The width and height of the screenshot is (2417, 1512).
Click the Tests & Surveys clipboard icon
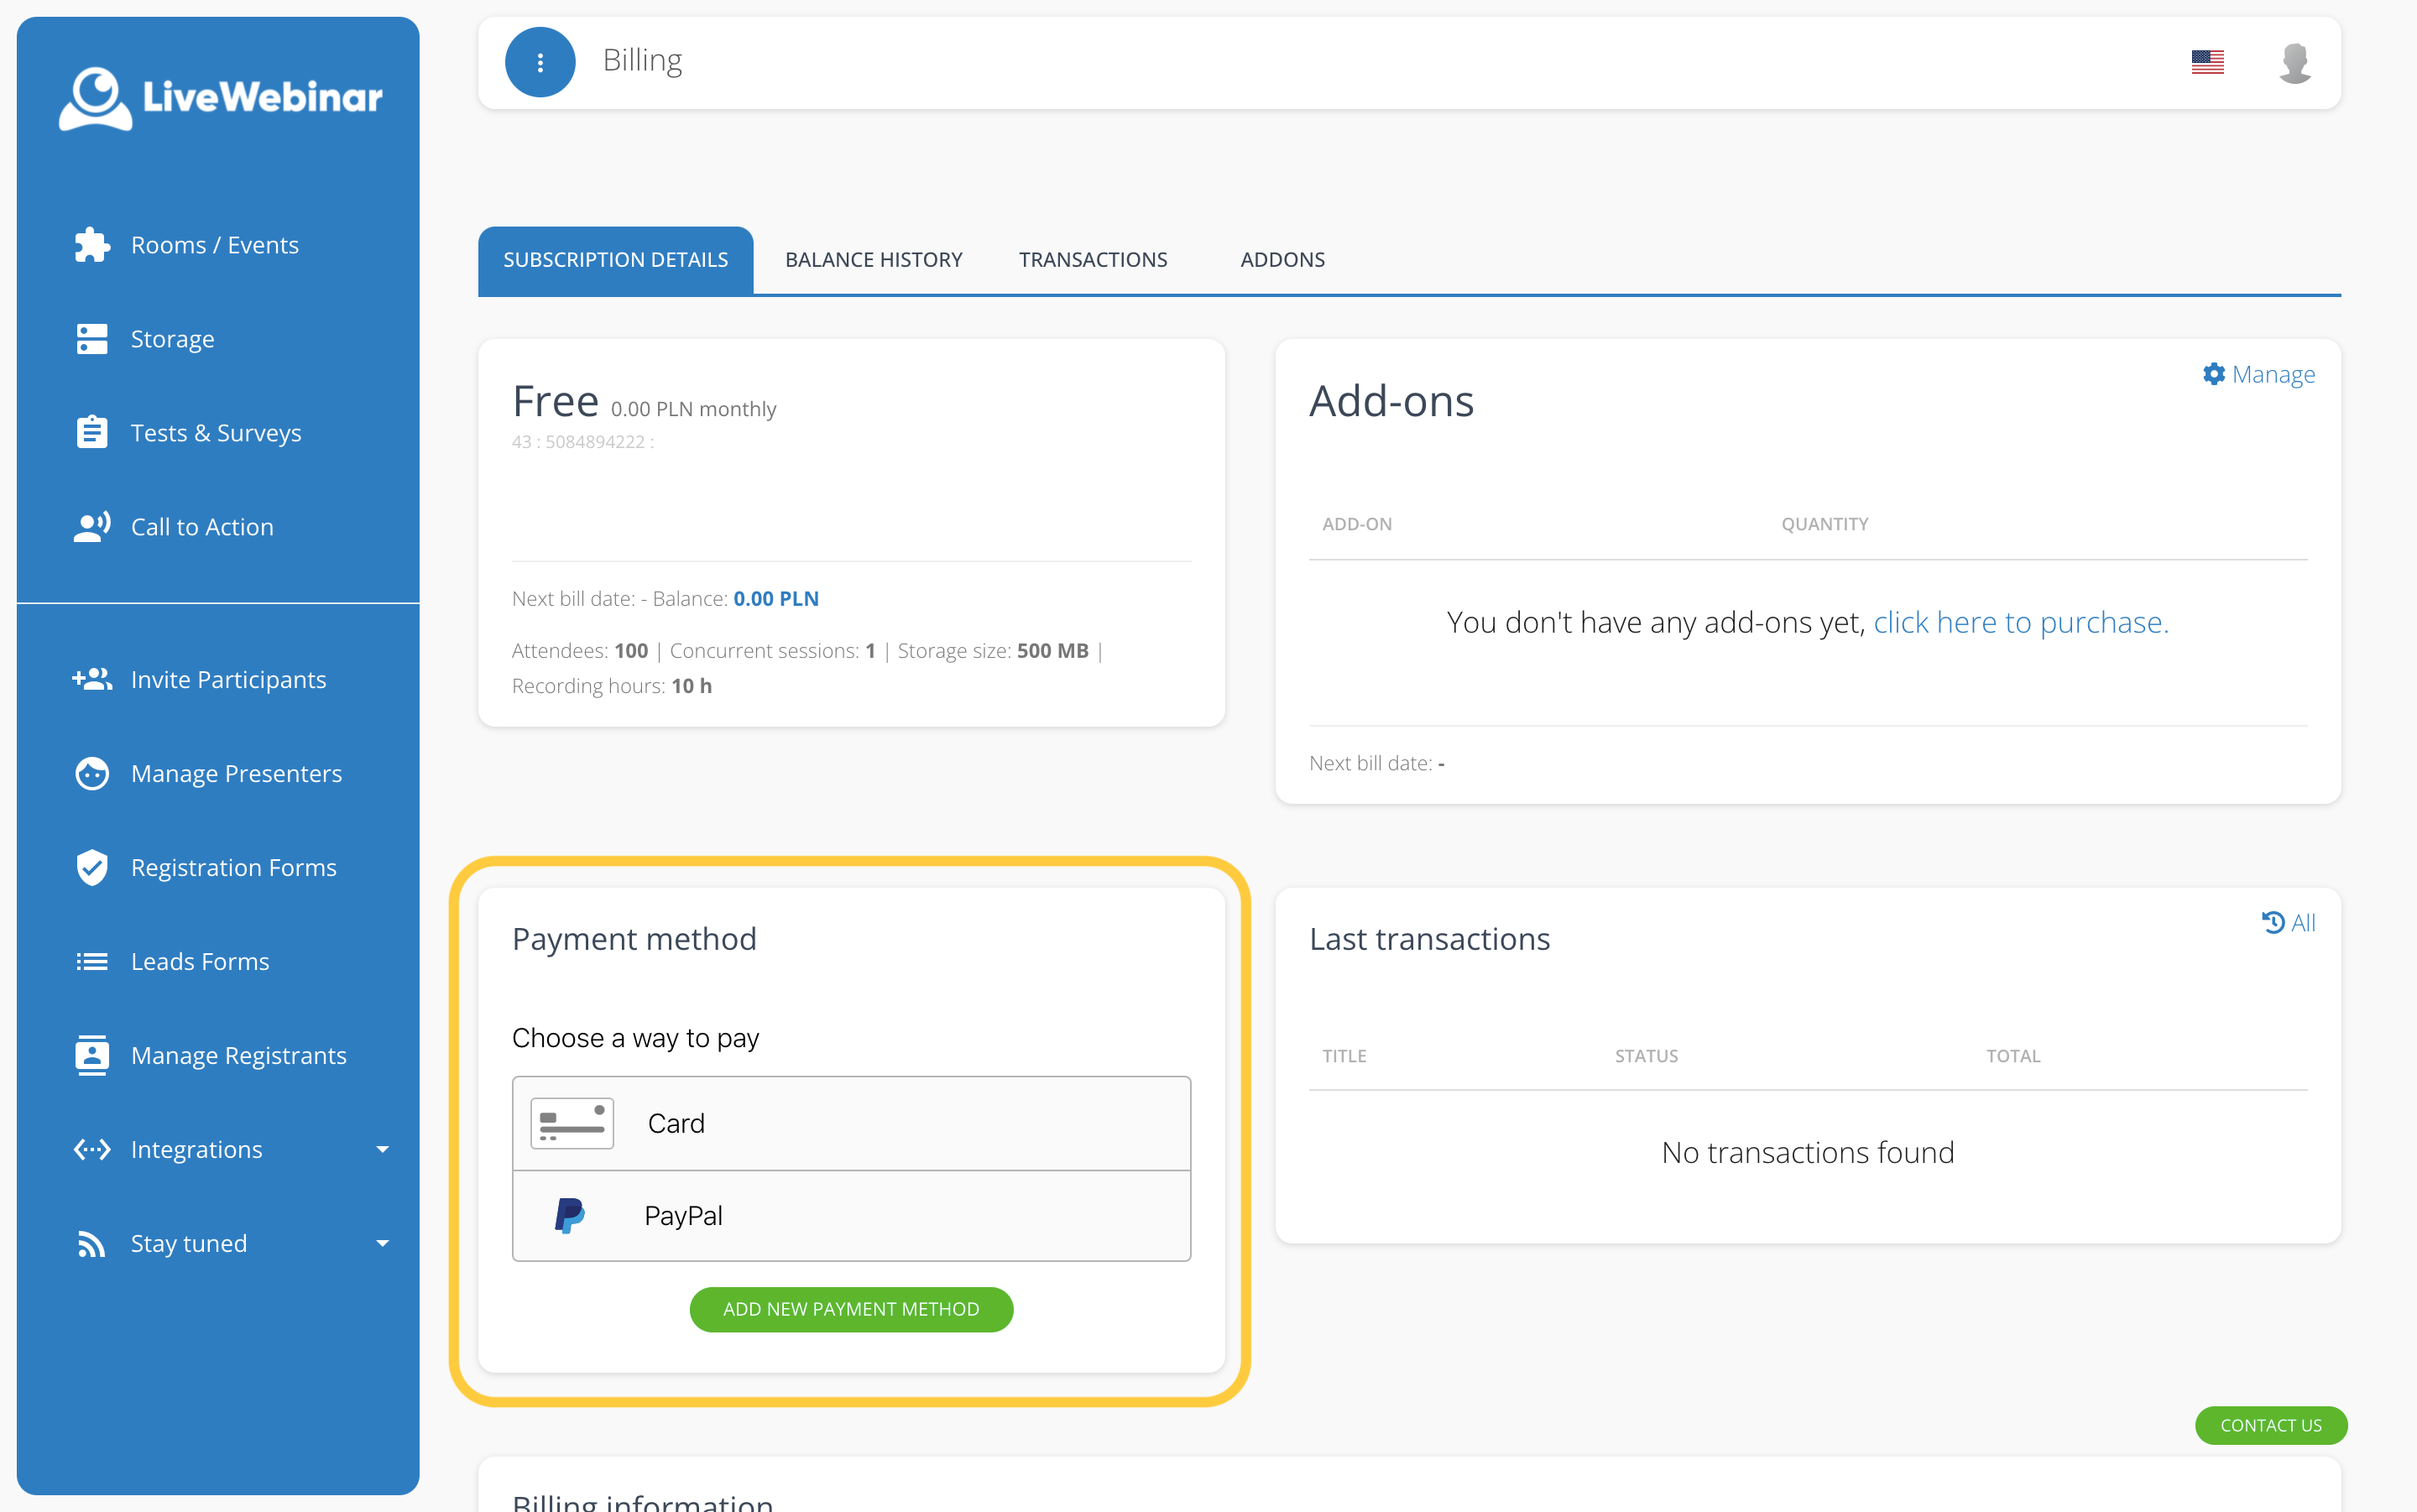pos(92,433)
